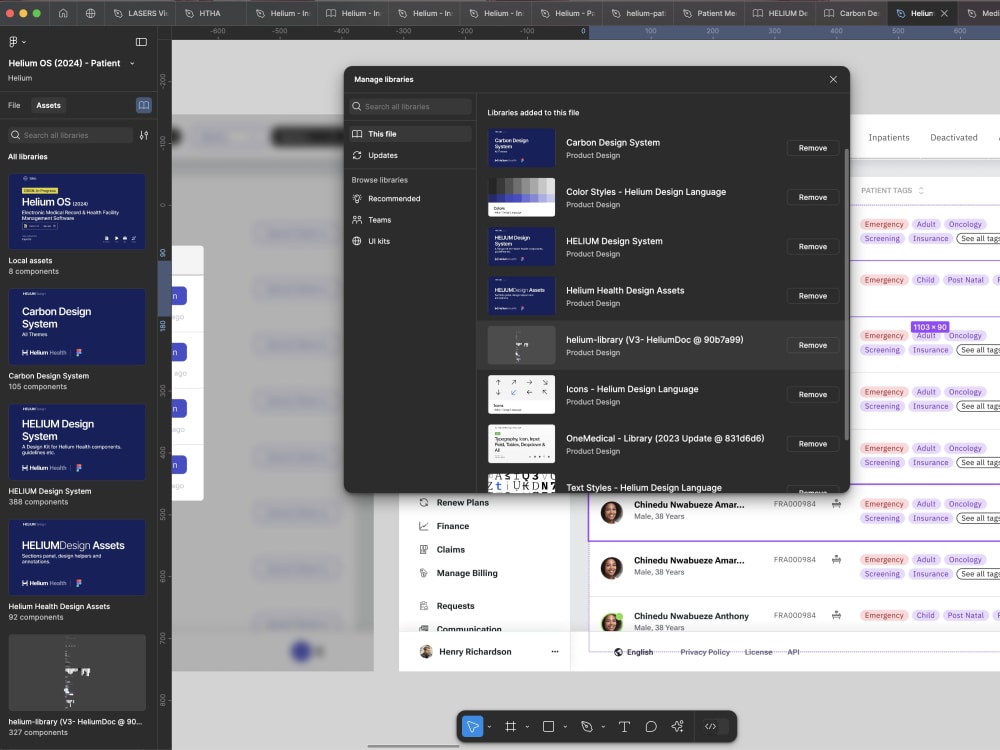Switch to the HTHA file tab
This screenshot has width=1000, height=750.
click(x=209, y=13)
